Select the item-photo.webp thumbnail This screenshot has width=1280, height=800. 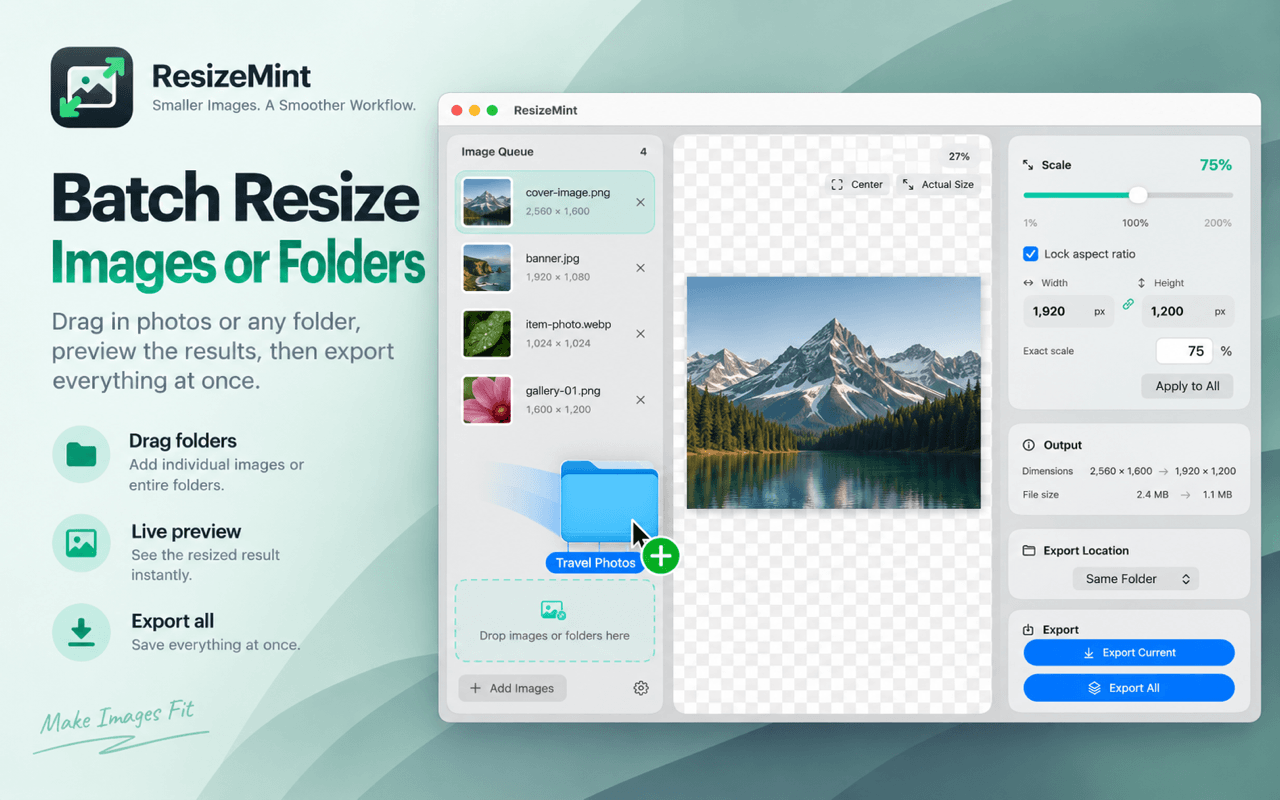click(488, 334)
